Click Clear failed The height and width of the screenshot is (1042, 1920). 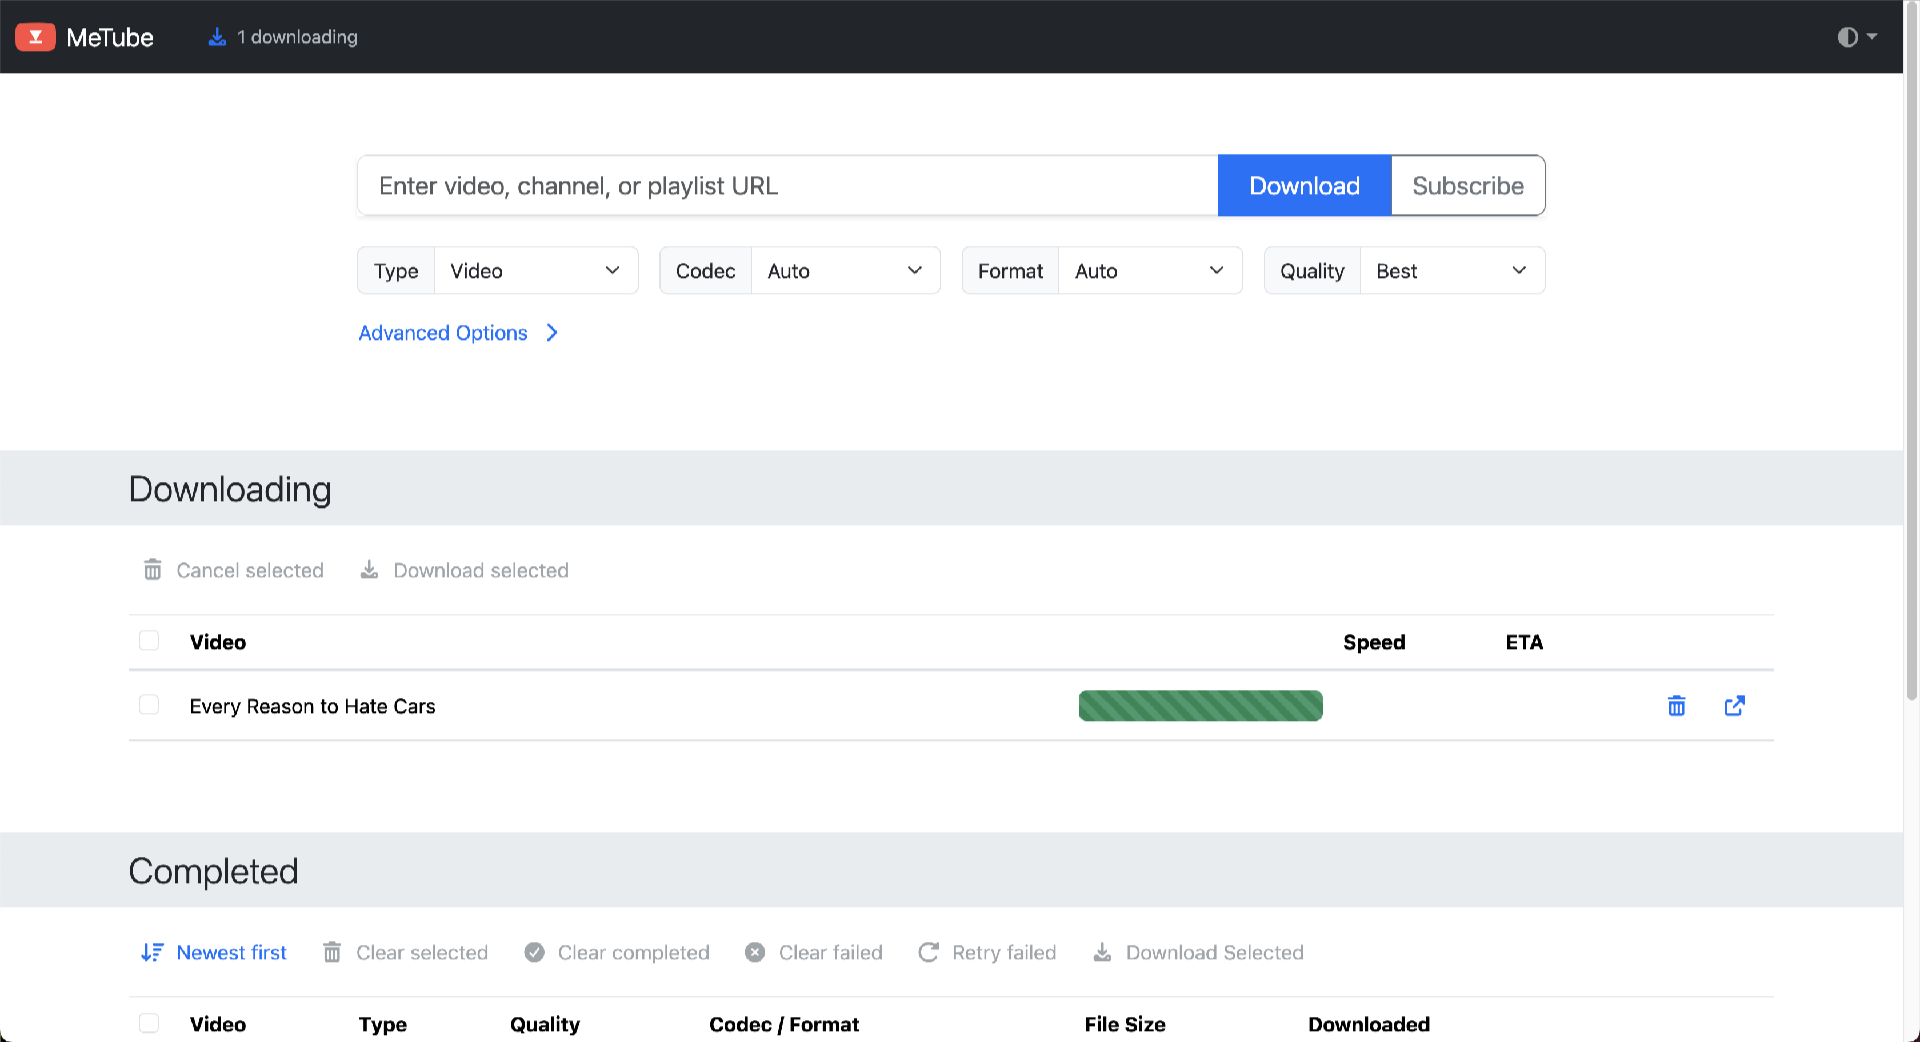click(814, 952)
